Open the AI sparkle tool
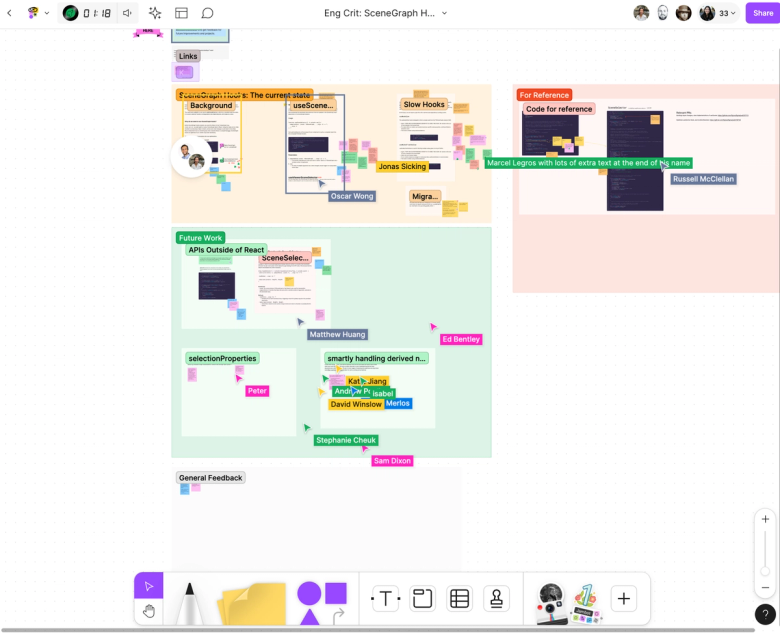 (x=155, y=13)
